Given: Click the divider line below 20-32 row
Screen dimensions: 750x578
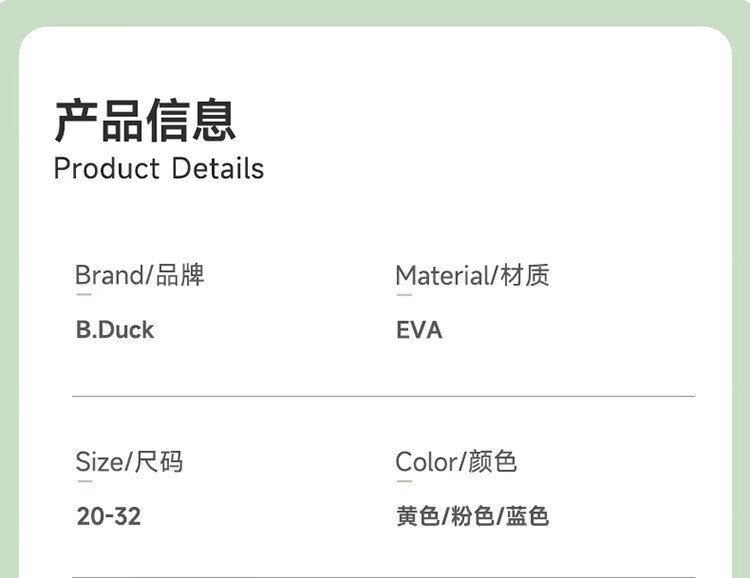Looking at the screenshot, I should pyautogui.click(x=383, y=576).
